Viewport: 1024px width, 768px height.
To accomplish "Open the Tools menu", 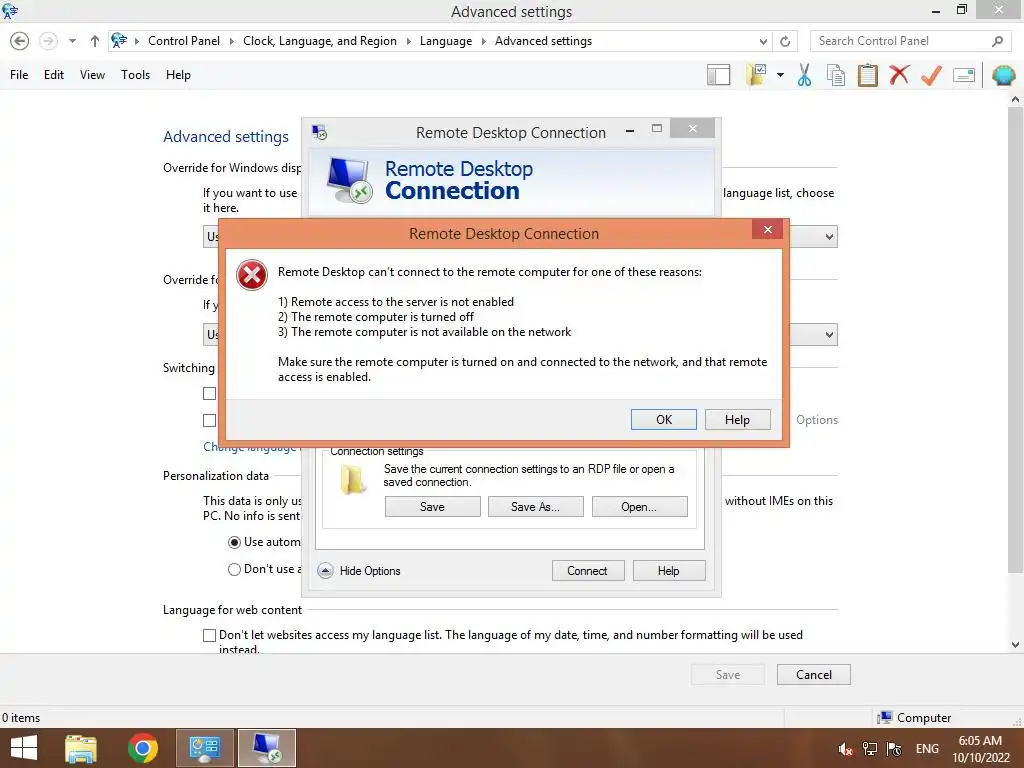I will pos(135,75).
